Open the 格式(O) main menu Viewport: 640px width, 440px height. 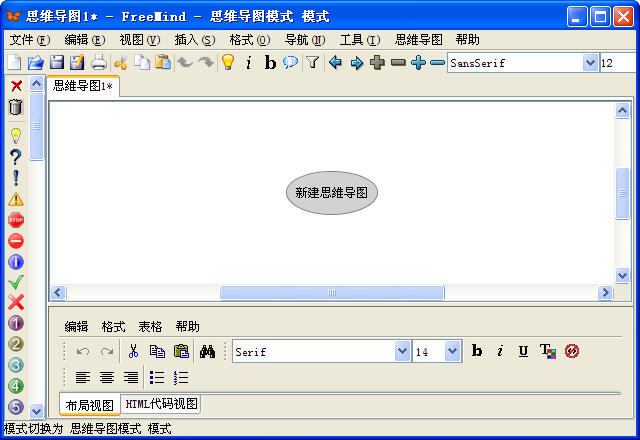point(250,40)
